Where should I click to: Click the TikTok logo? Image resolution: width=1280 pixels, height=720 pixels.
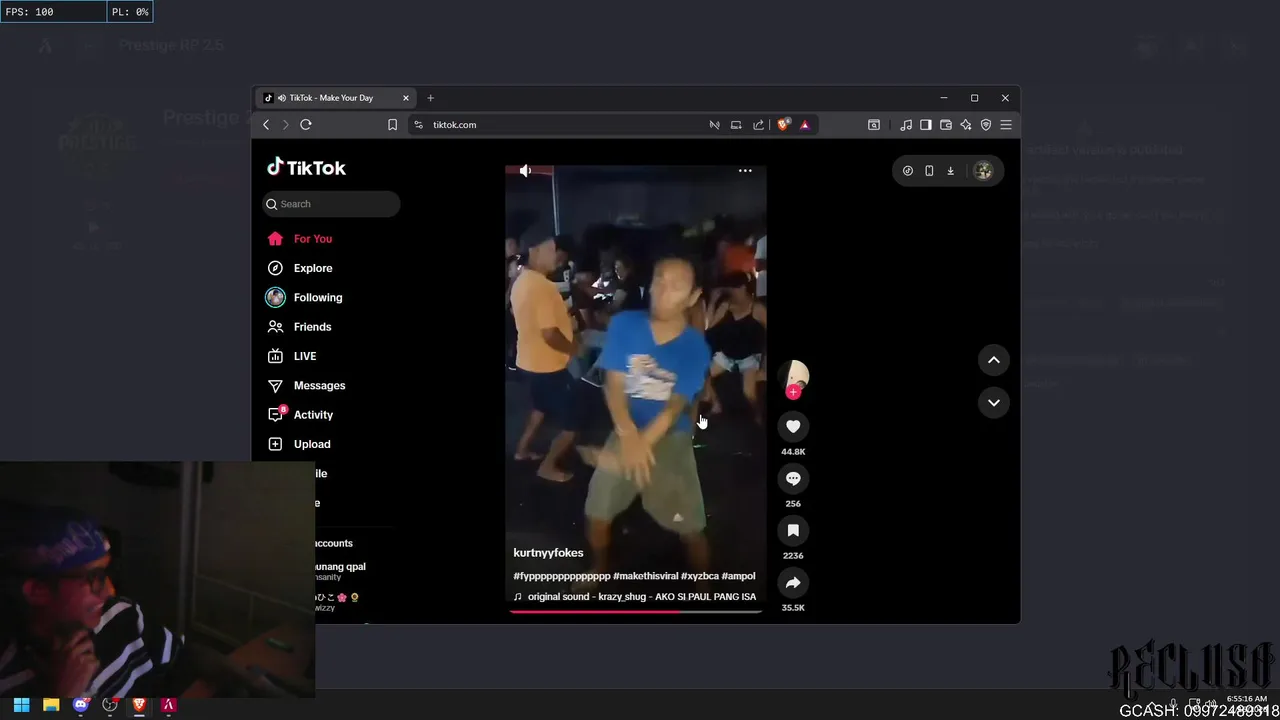(306, 168)
